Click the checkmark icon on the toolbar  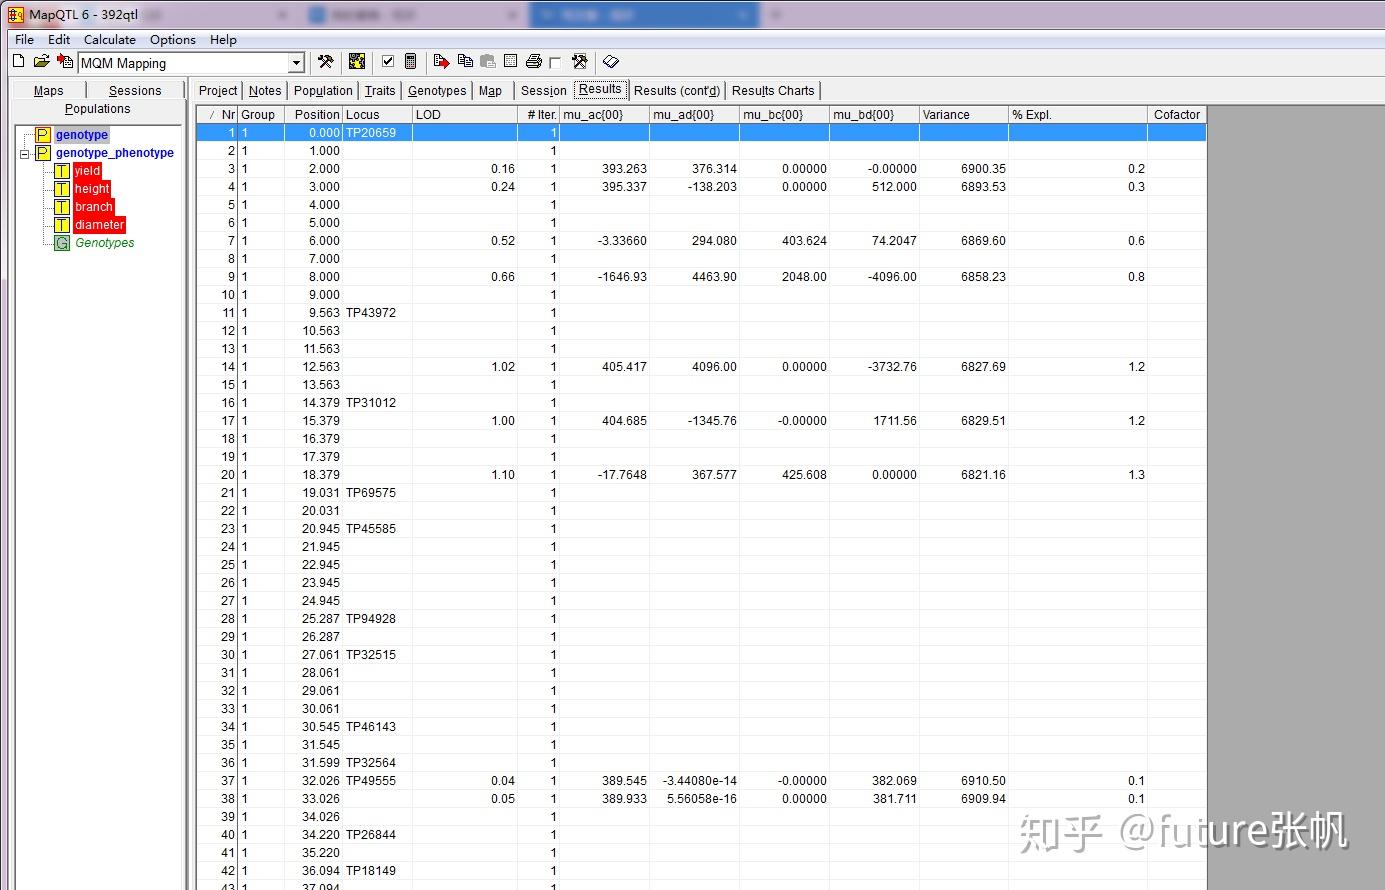387,61
